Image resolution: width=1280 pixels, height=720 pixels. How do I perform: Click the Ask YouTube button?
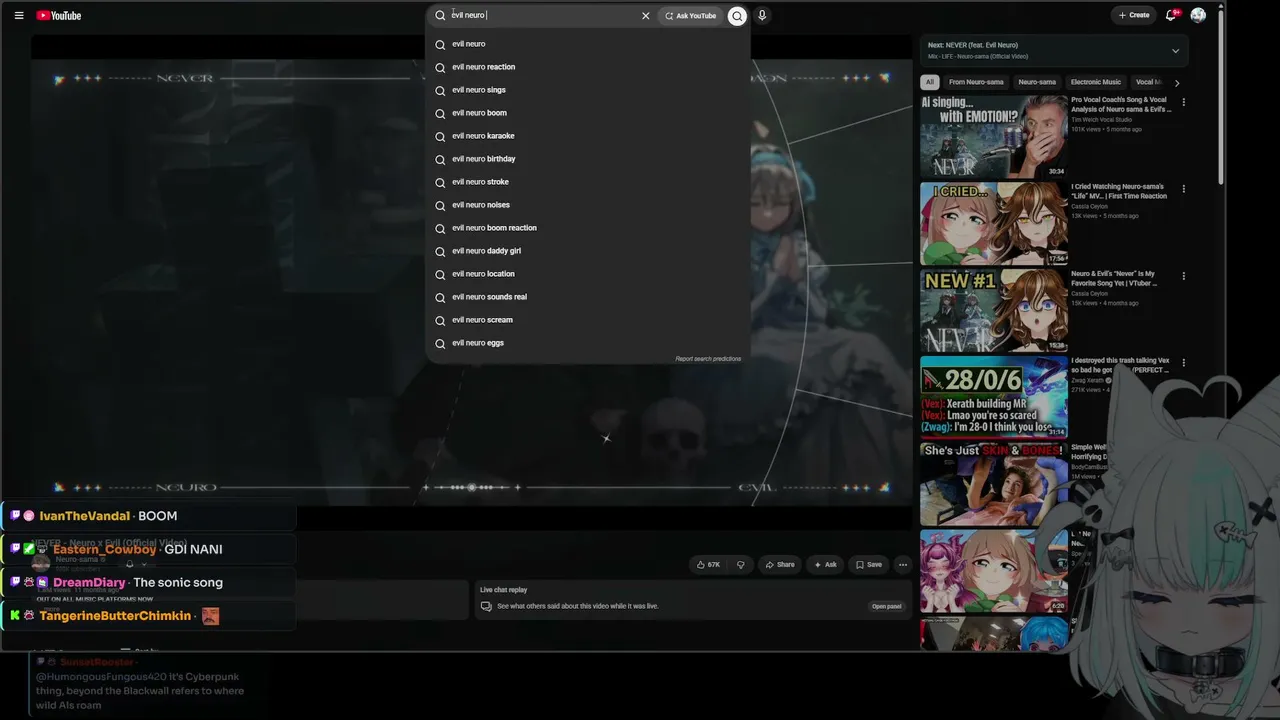[x=691, y=15]
